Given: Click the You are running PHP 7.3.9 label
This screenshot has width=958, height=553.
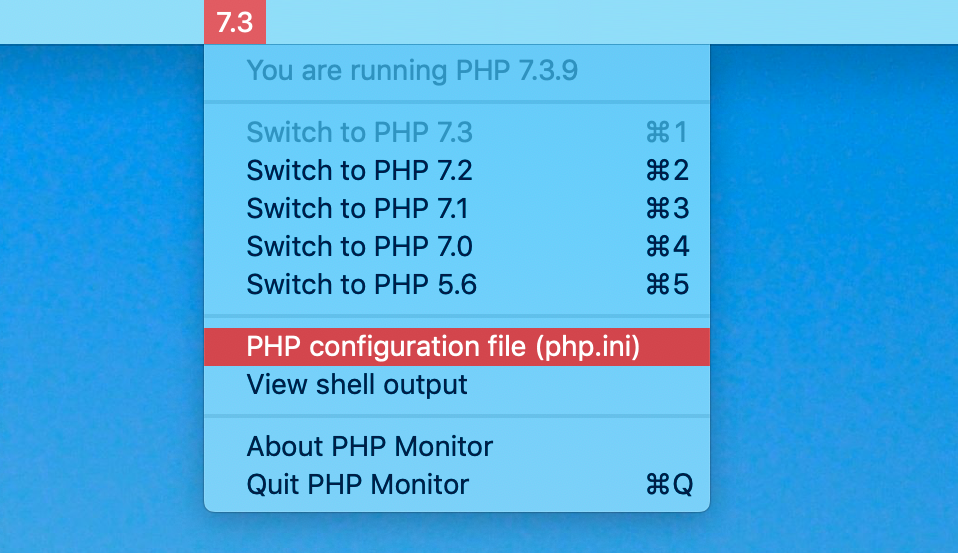Looking at the screenshot, I should point(412,70).
